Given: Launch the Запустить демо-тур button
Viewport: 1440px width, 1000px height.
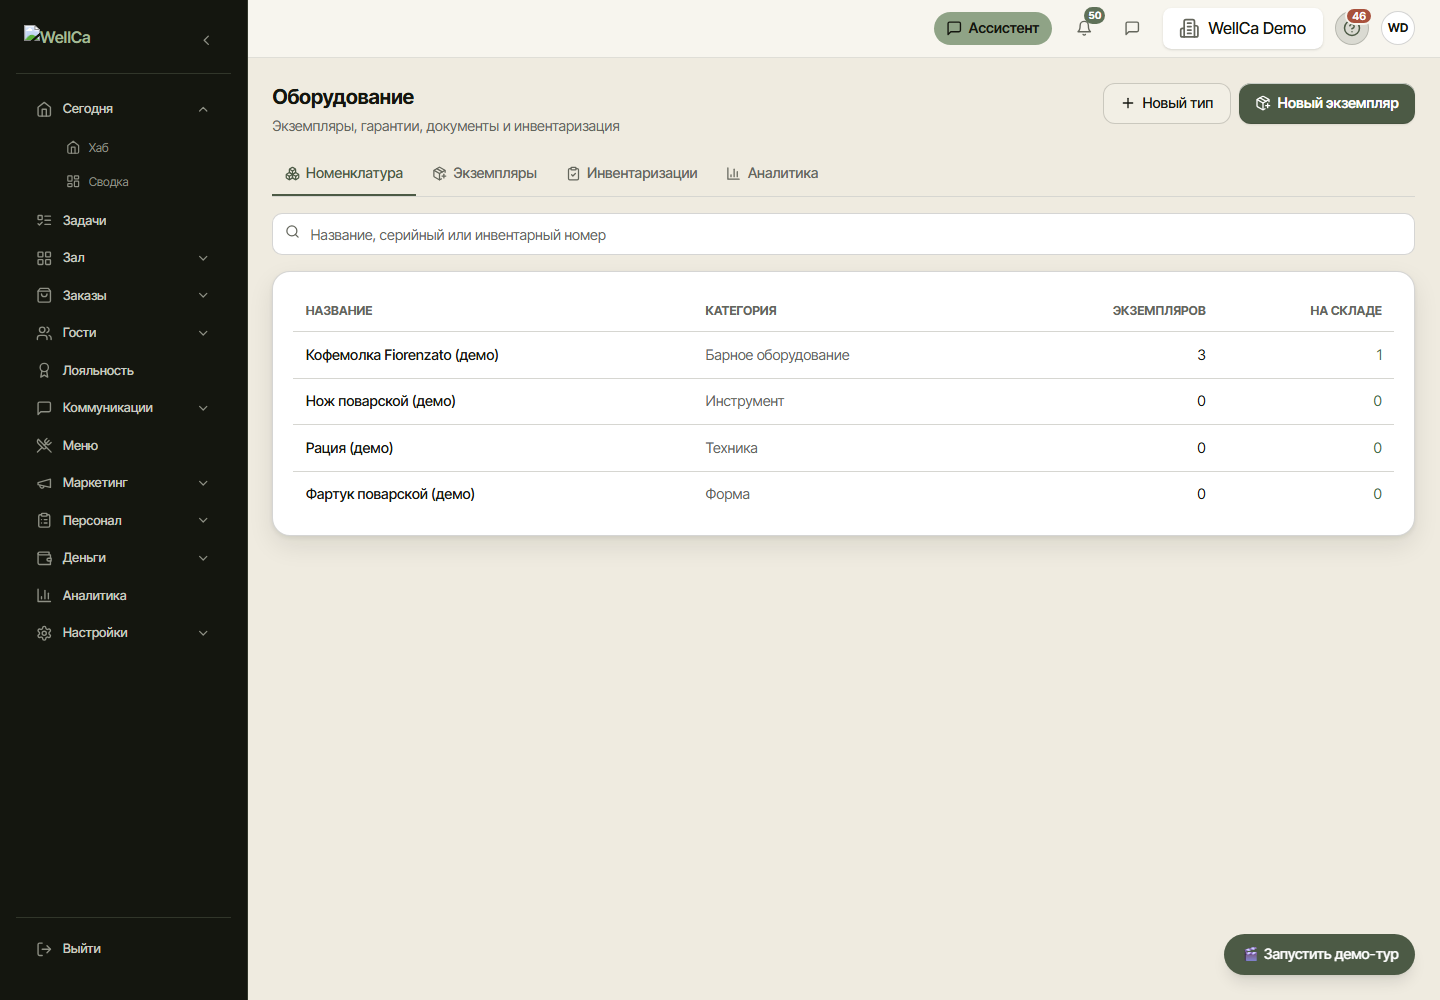Looking at the screenshot, I should click(1319, 954).
